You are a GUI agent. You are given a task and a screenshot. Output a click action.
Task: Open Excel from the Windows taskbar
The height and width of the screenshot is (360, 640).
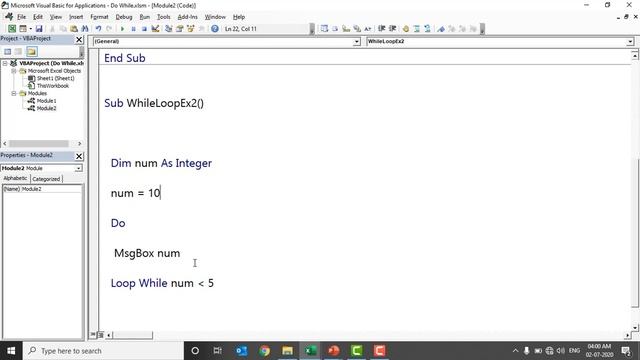coord(311,351)
